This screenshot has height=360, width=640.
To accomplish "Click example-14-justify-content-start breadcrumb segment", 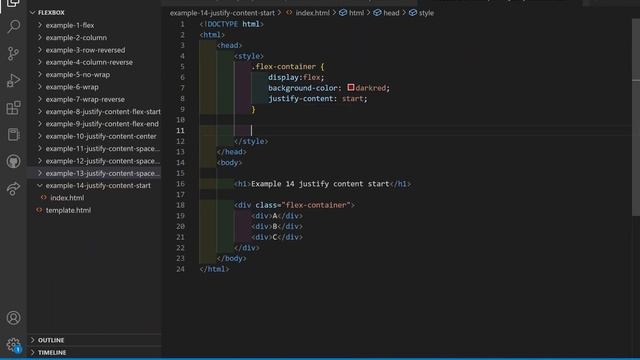I will 222,13.
